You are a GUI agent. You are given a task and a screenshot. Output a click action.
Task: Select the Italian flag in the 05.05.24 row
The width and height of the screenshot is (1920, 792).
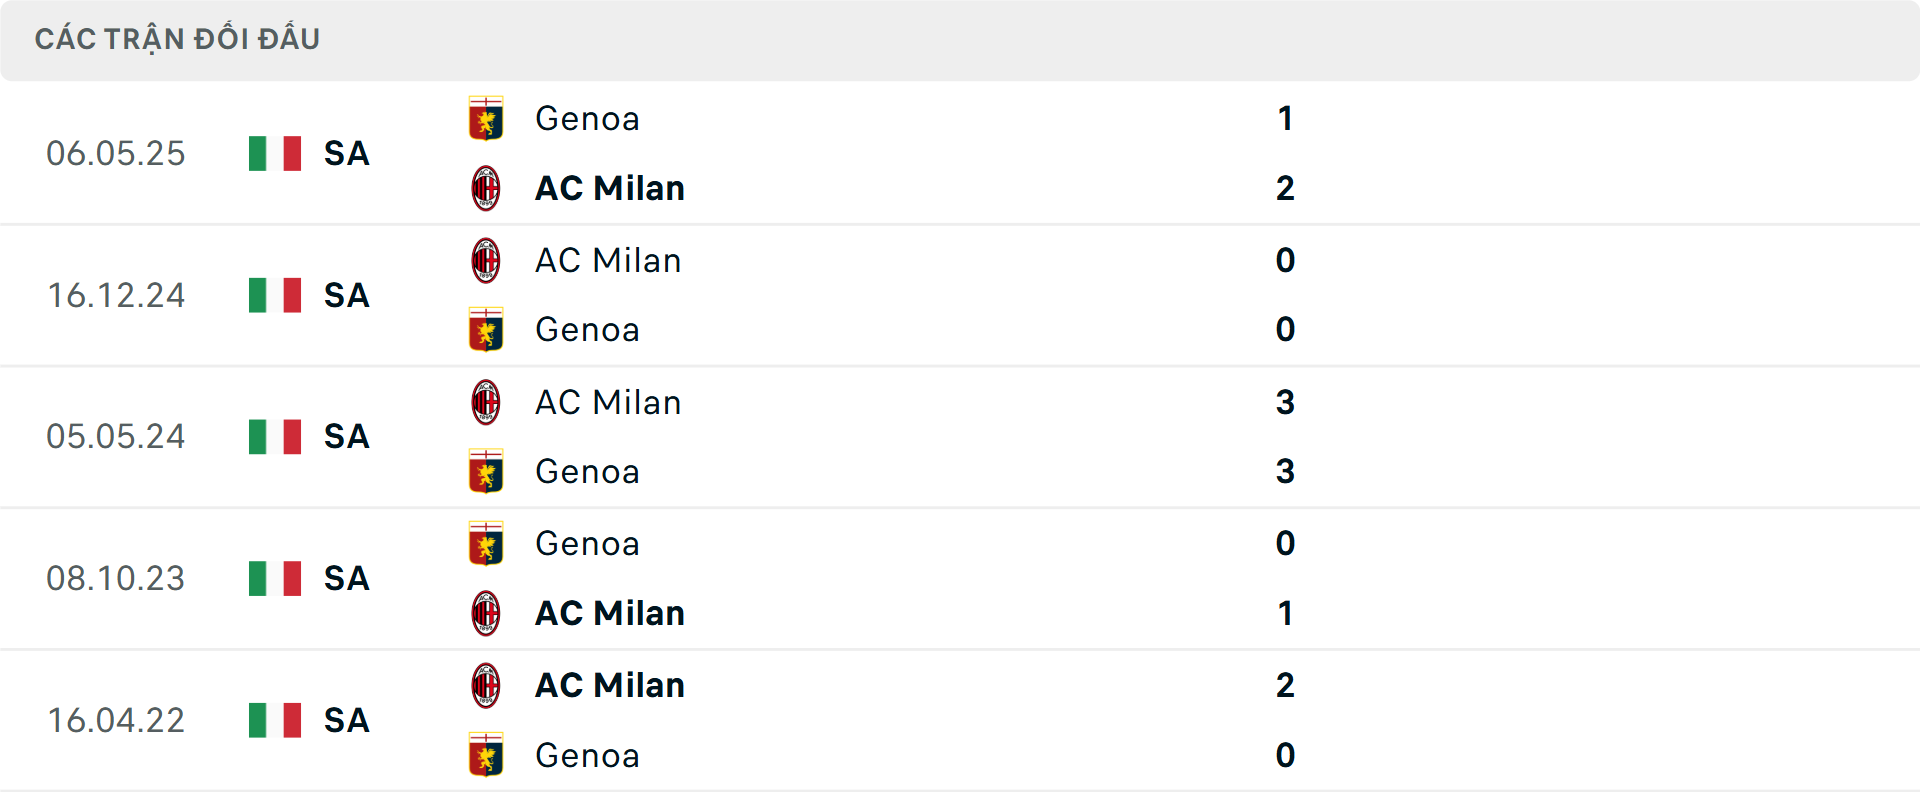[273, 437]
